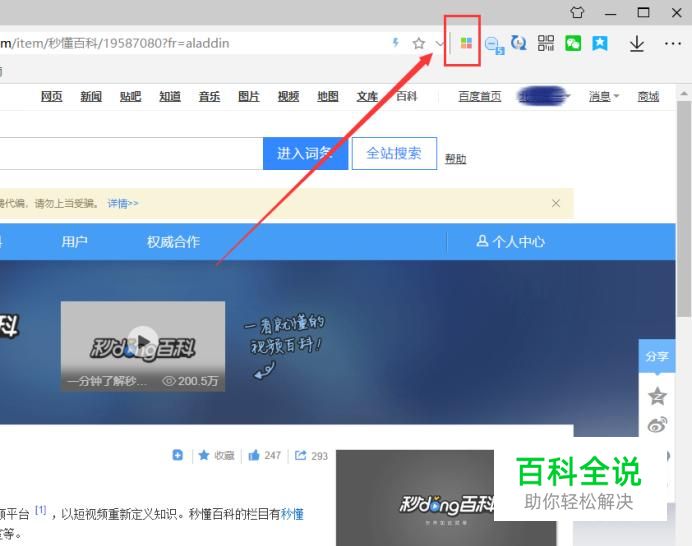Image resolution: width=692 pixels, height=546 pixels.
Task: Click the favorite star in address bar
Action: [419, 43]
